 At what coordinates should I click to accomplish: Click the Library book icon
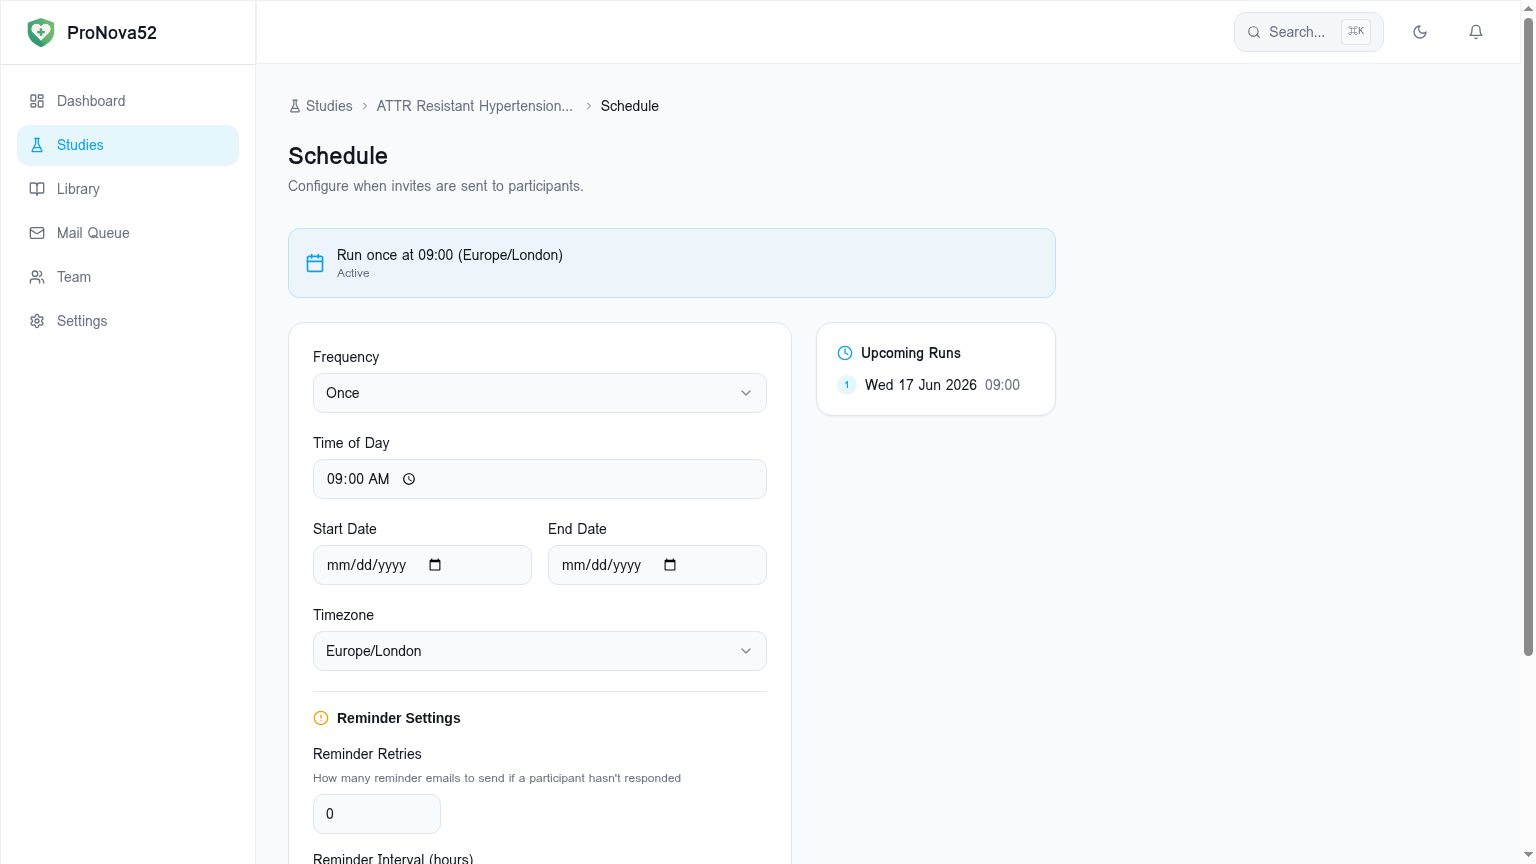coord(37,189)
